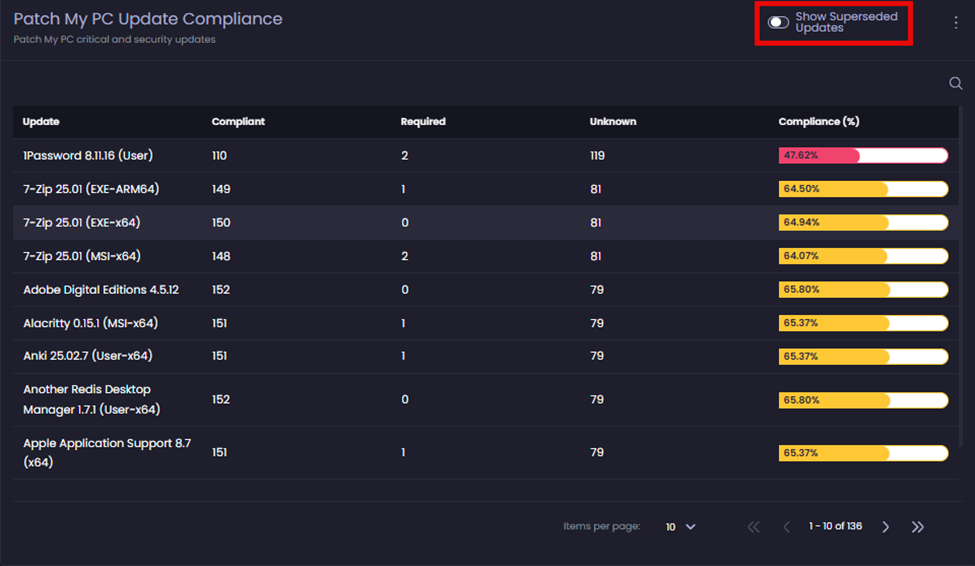The width and height of the screenshot is (975, 566).
Task: Select Another Redis Desktop Manager 1.7.1 update
Action: click(91, 399)
